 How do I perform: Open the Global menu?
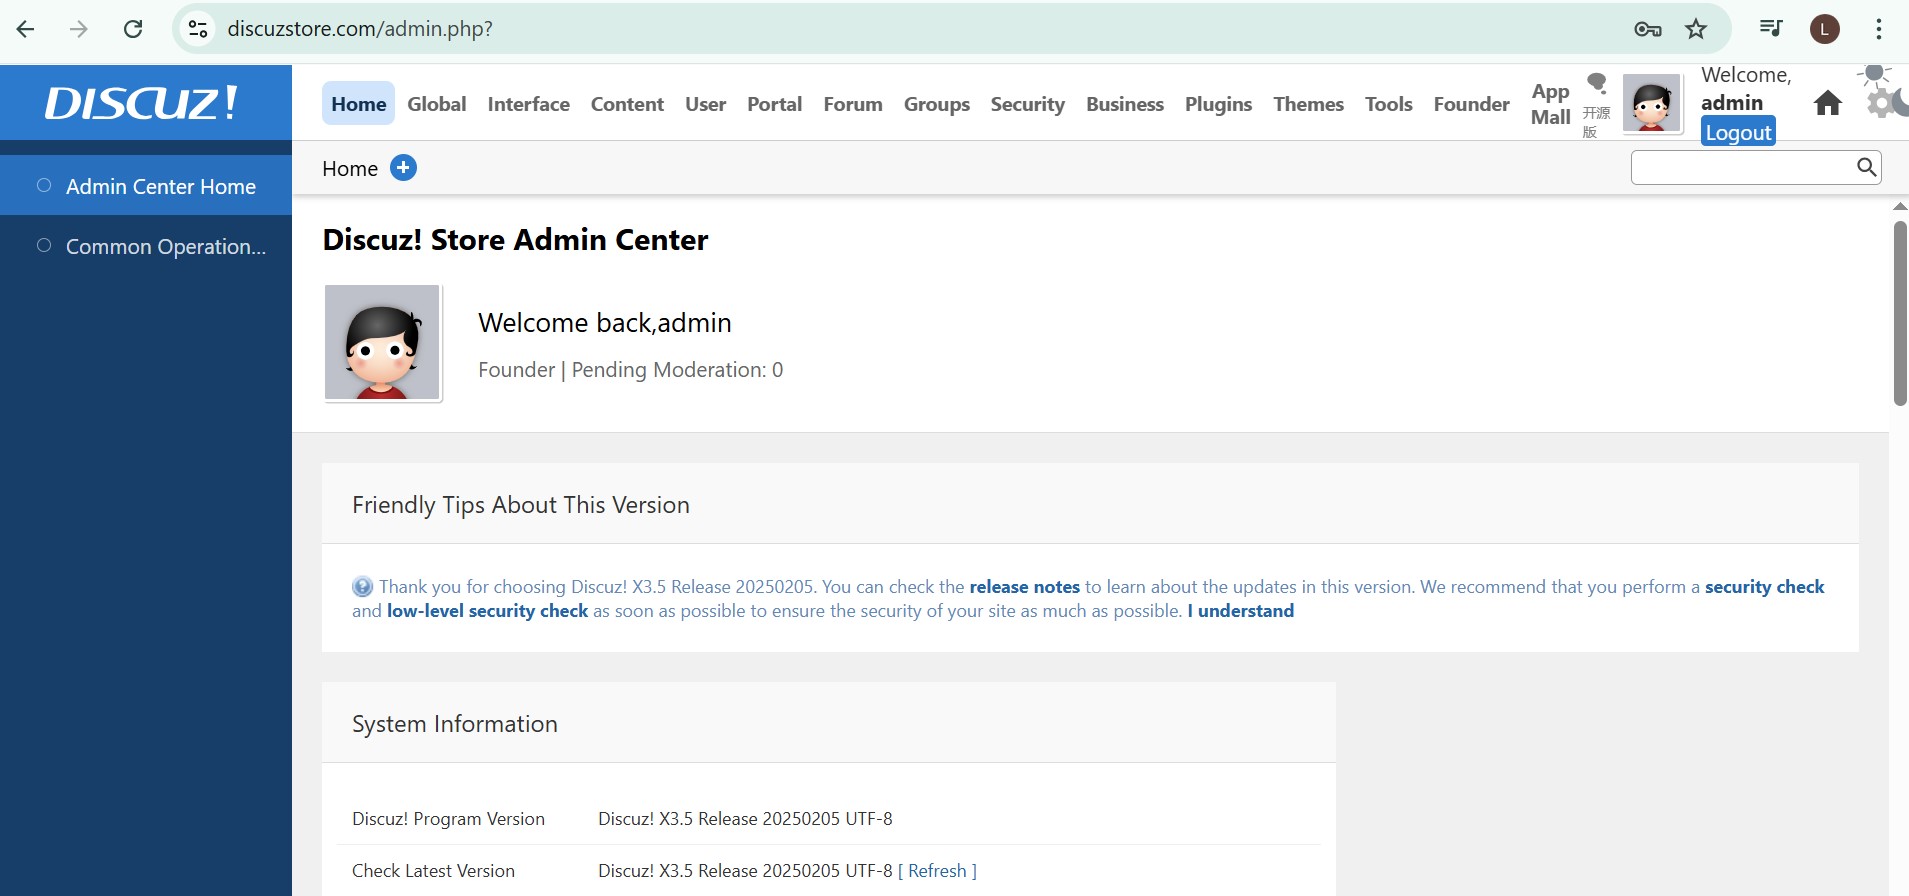tap(437, 104)
